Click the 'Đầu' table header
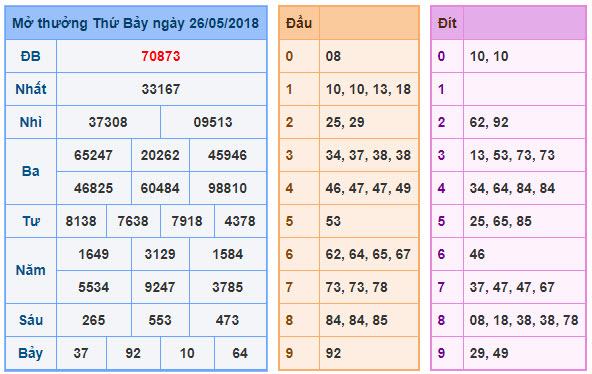Viewport: 592px width, 374px height. pyautogui.click(x=299, y=23)
